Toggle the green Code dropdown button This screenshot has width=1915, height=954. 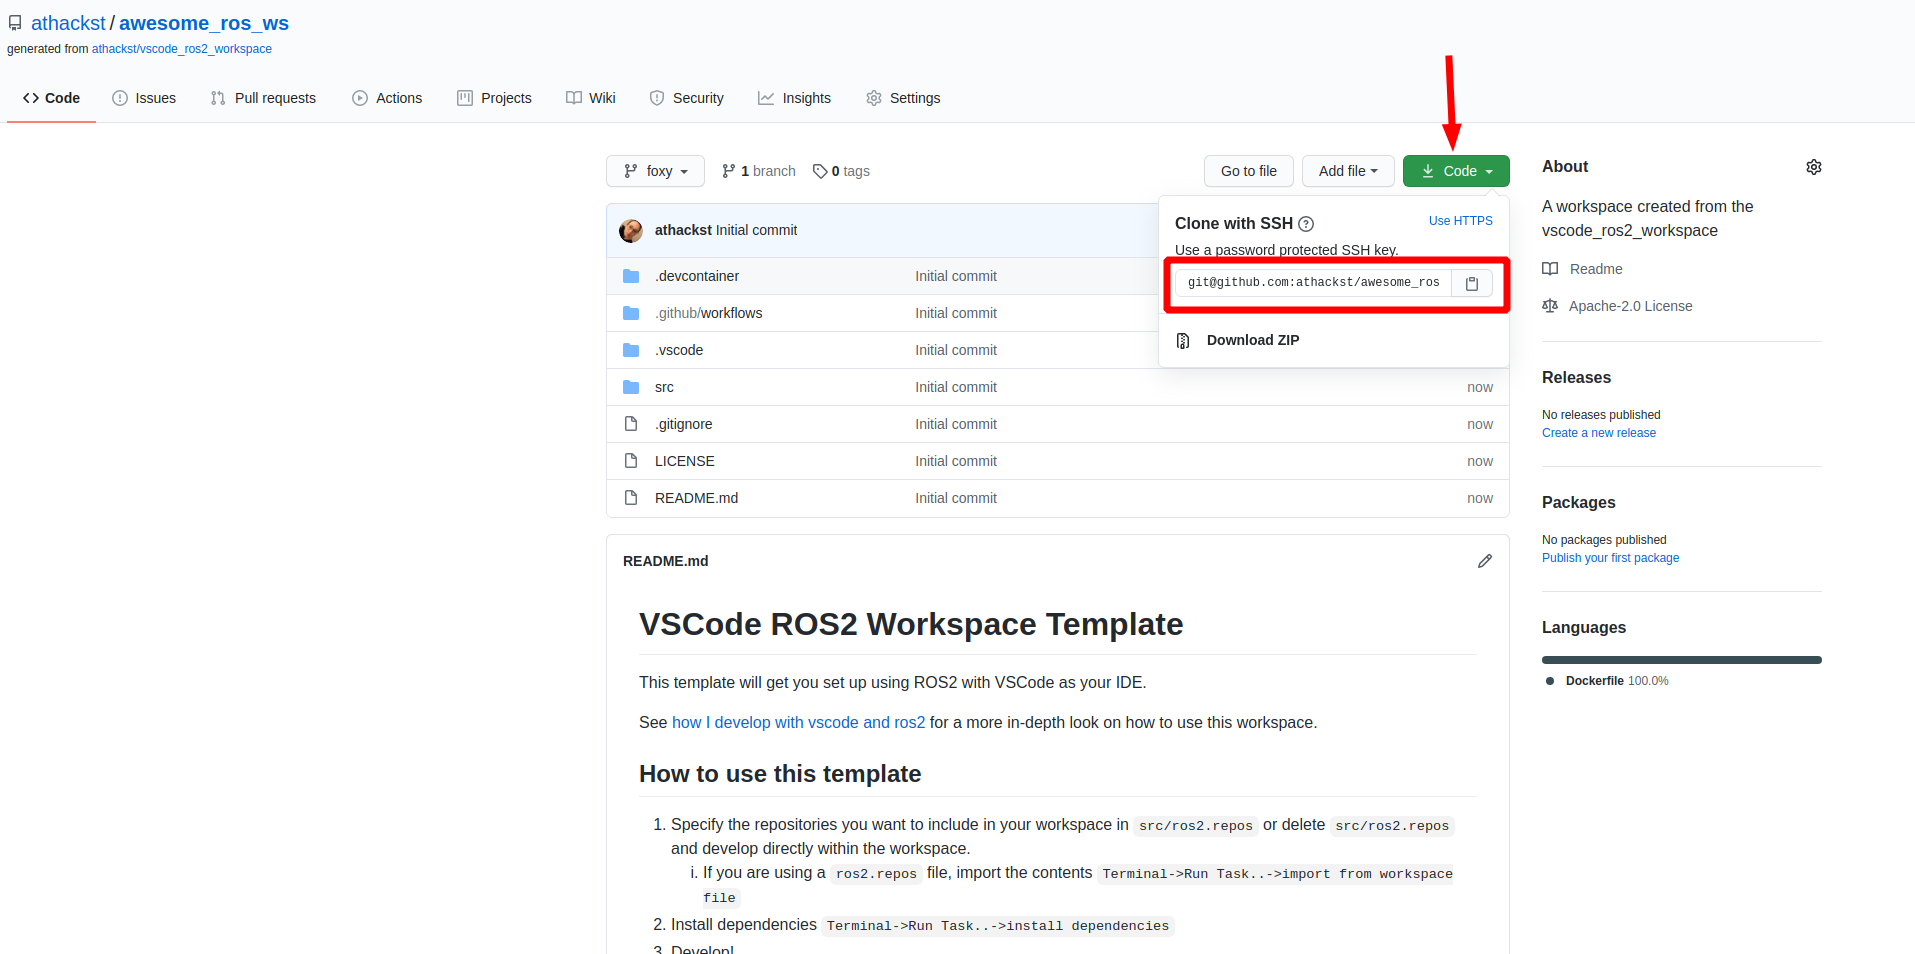1455,171
